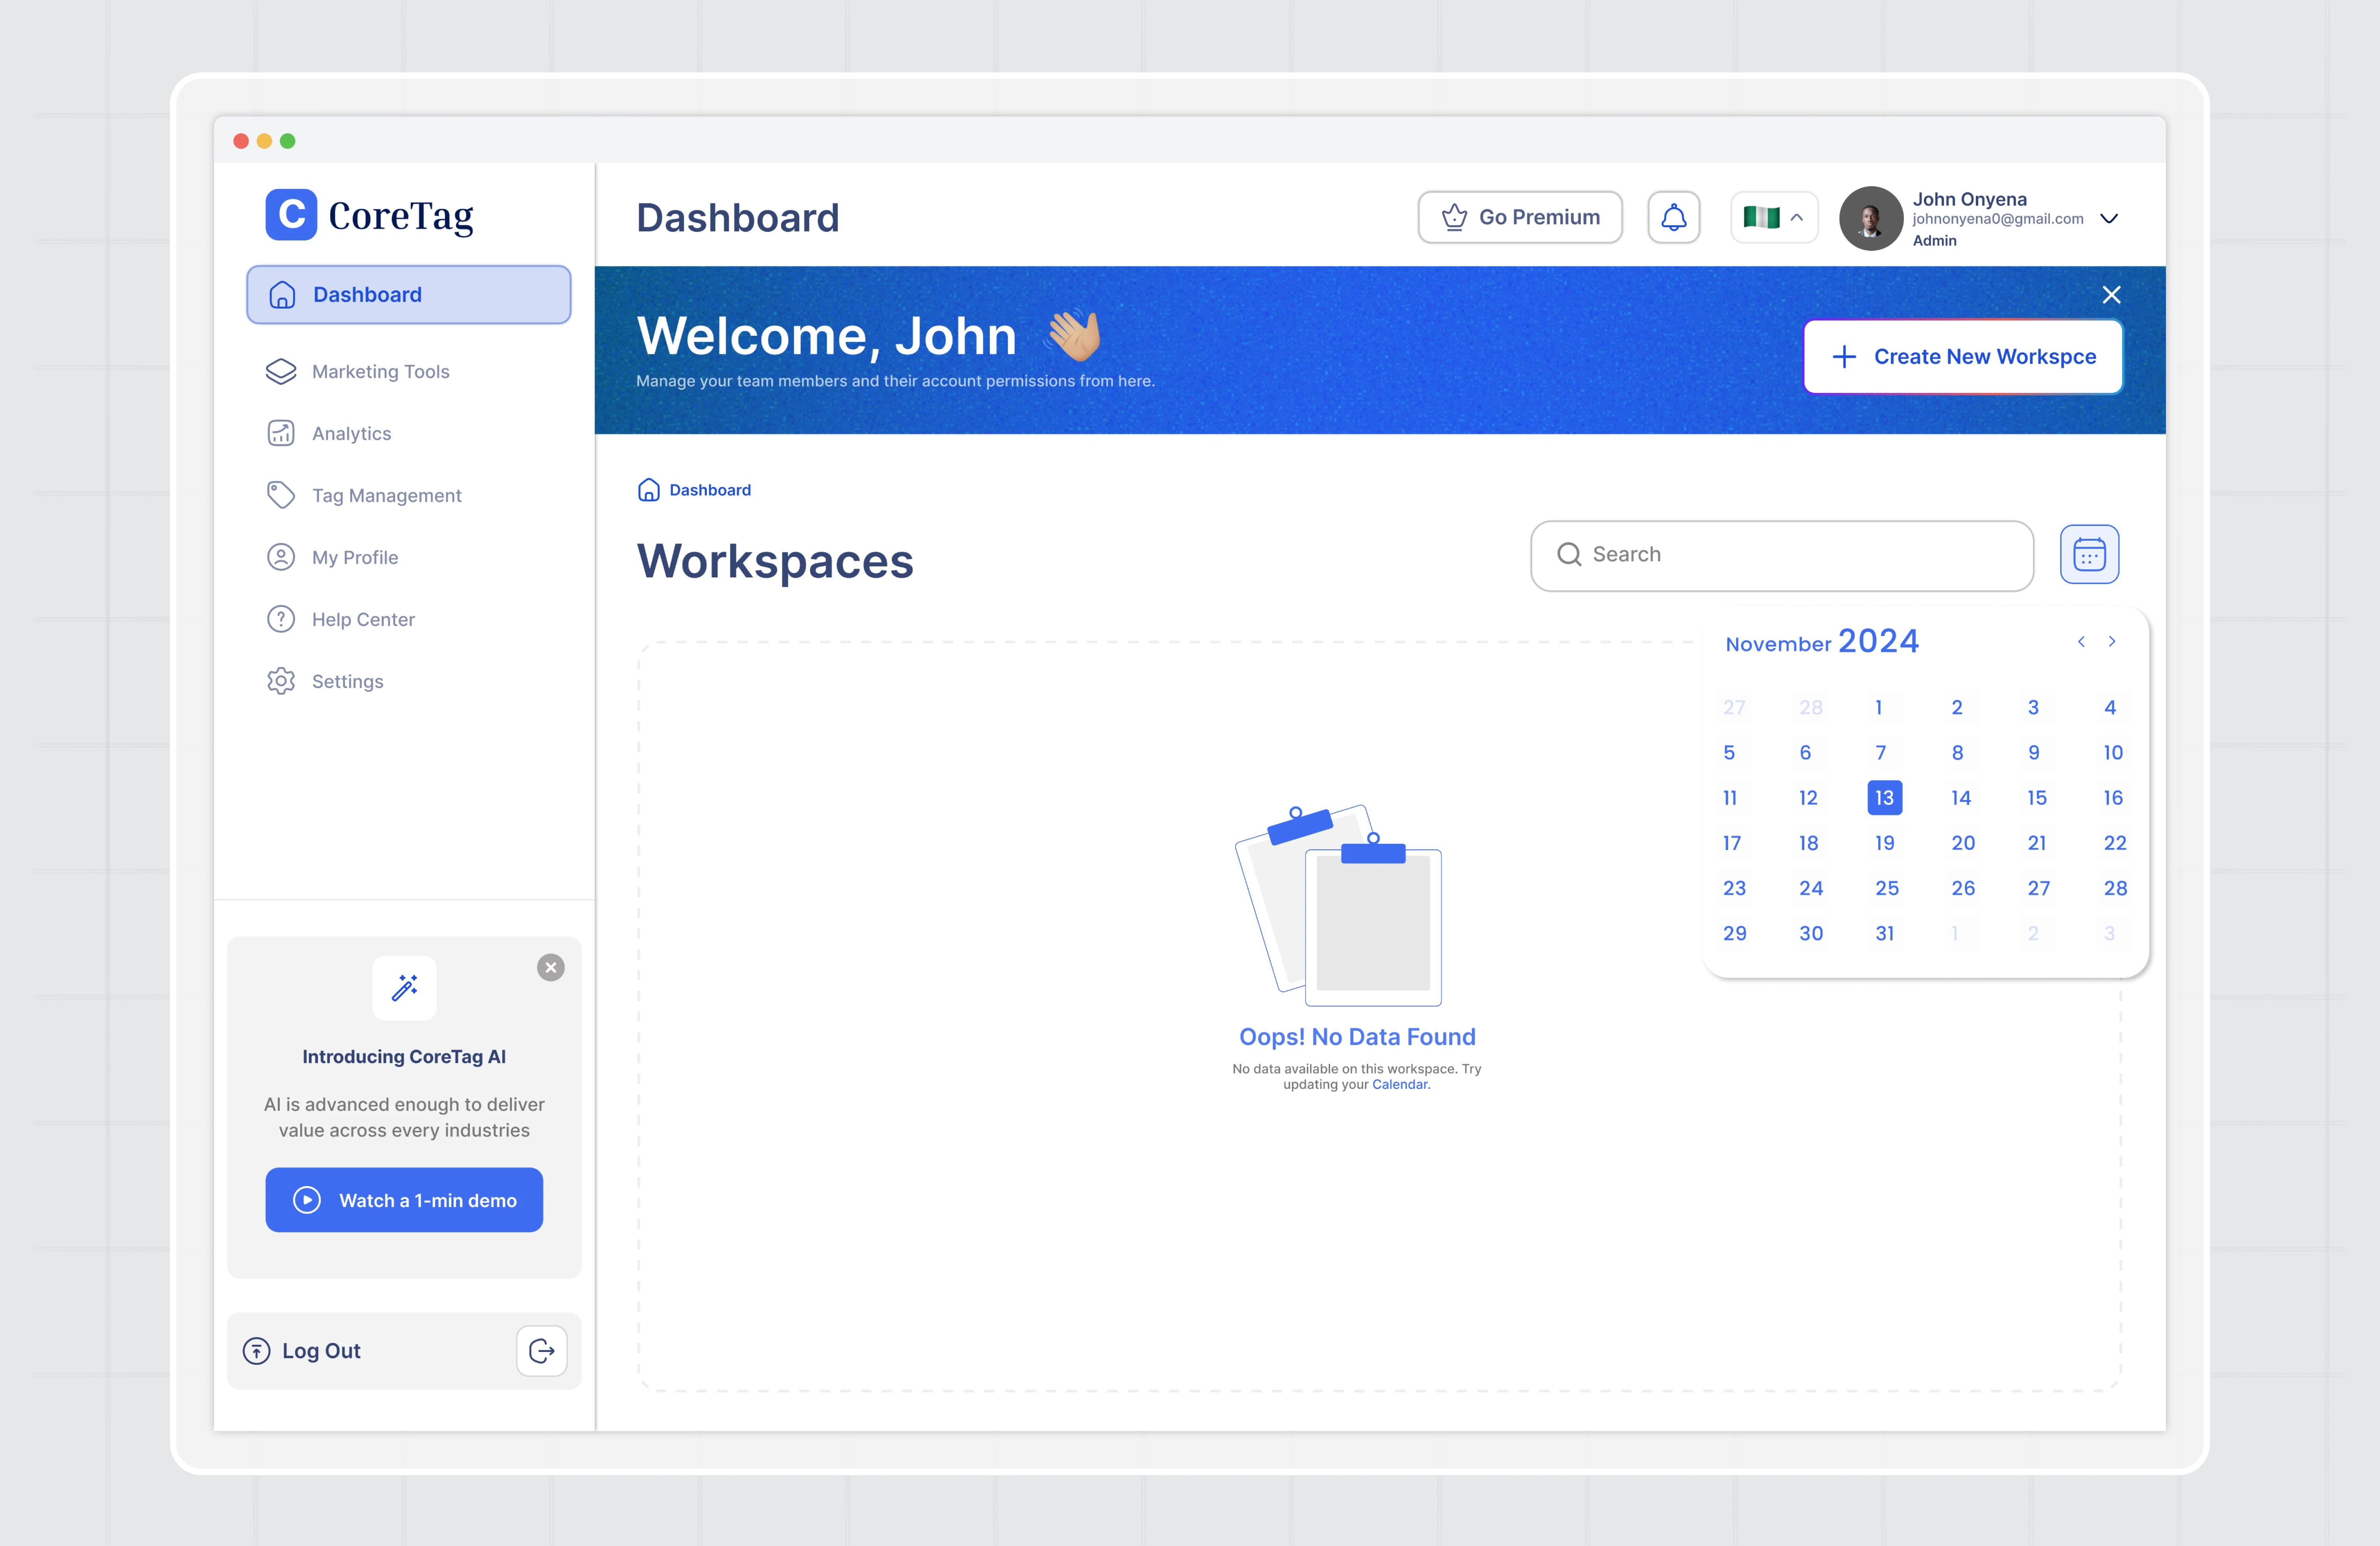This screenshot has height=1546, width=2380.
Task: Open Marketing Tools in sidebar
Action: [380, 372]
